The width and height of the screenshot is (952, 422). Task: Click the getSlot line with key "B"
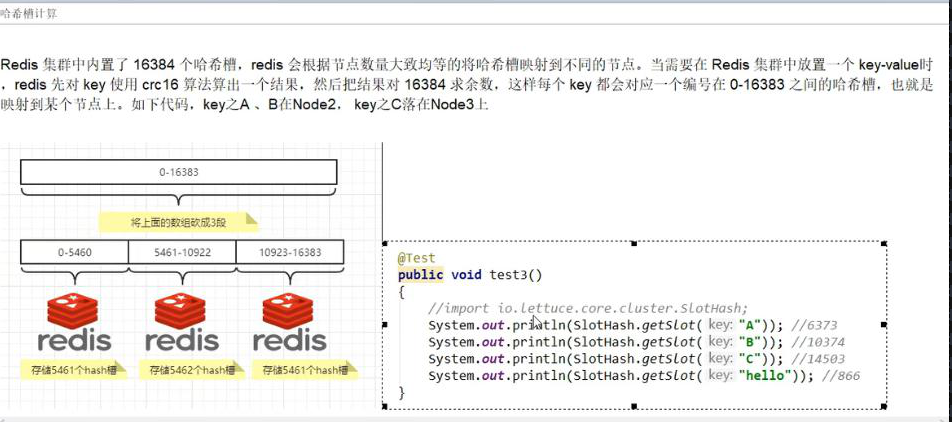pyautogui.click(x=636, y=342)
